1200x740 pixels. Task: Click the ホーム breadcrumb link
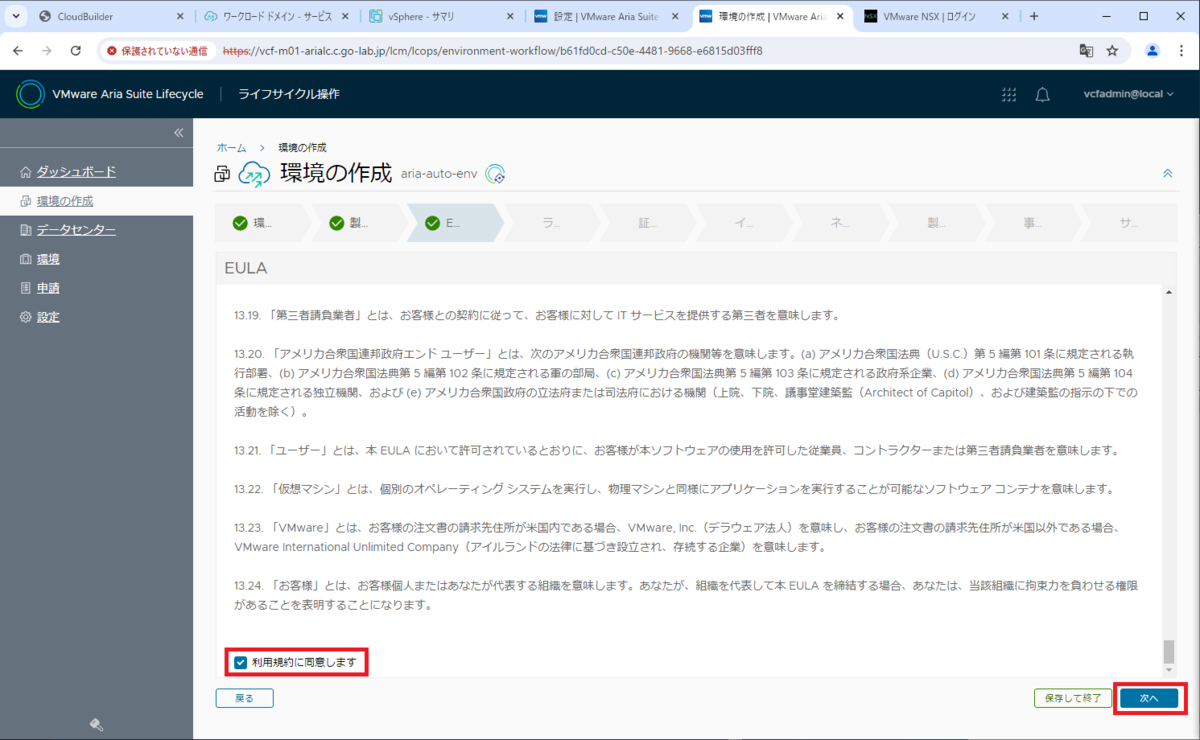pyautogui.click(x=231, y=147)
